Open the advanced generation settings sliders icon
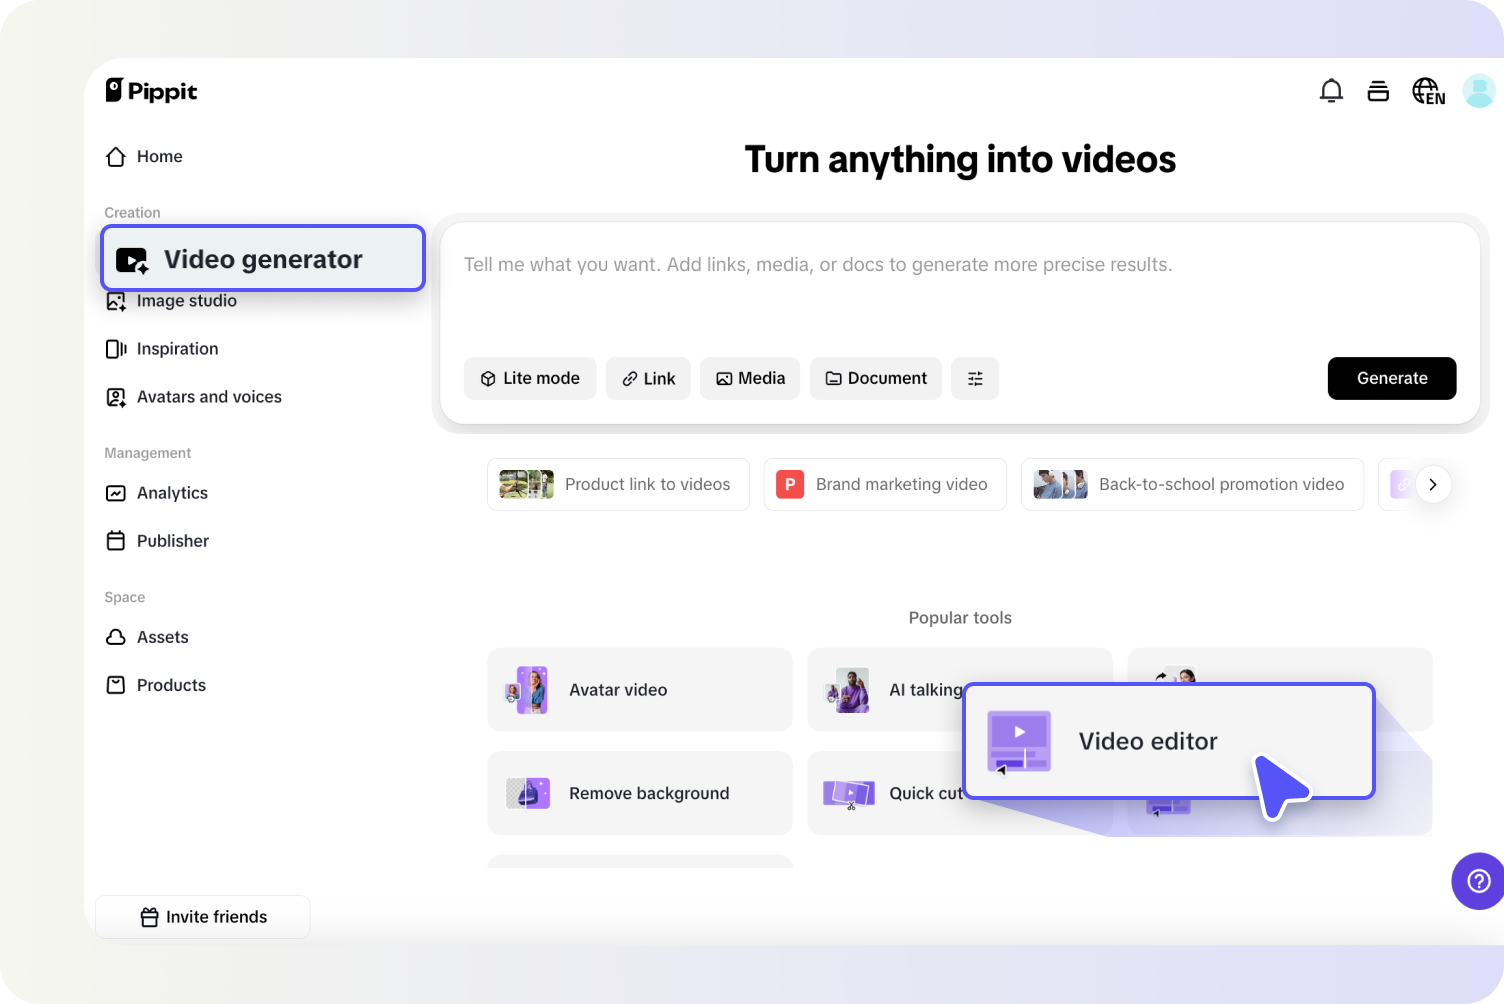1504x1004 pixels. [x=975, y=378]
